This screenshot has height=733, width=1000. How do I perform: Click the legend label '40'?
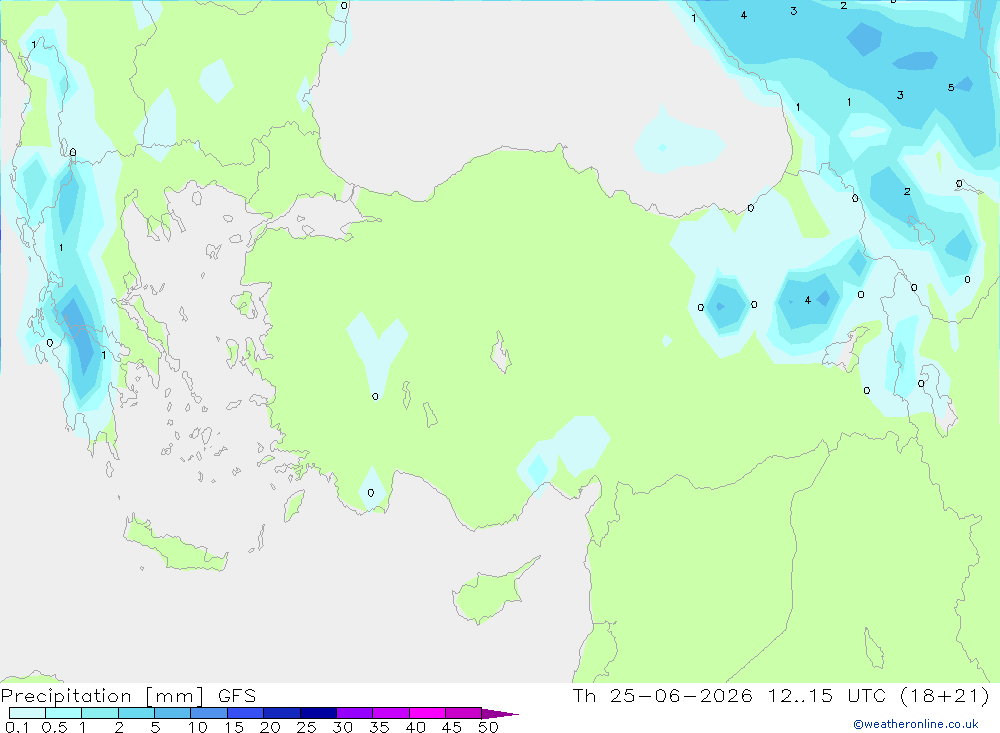tap(415, 727)
